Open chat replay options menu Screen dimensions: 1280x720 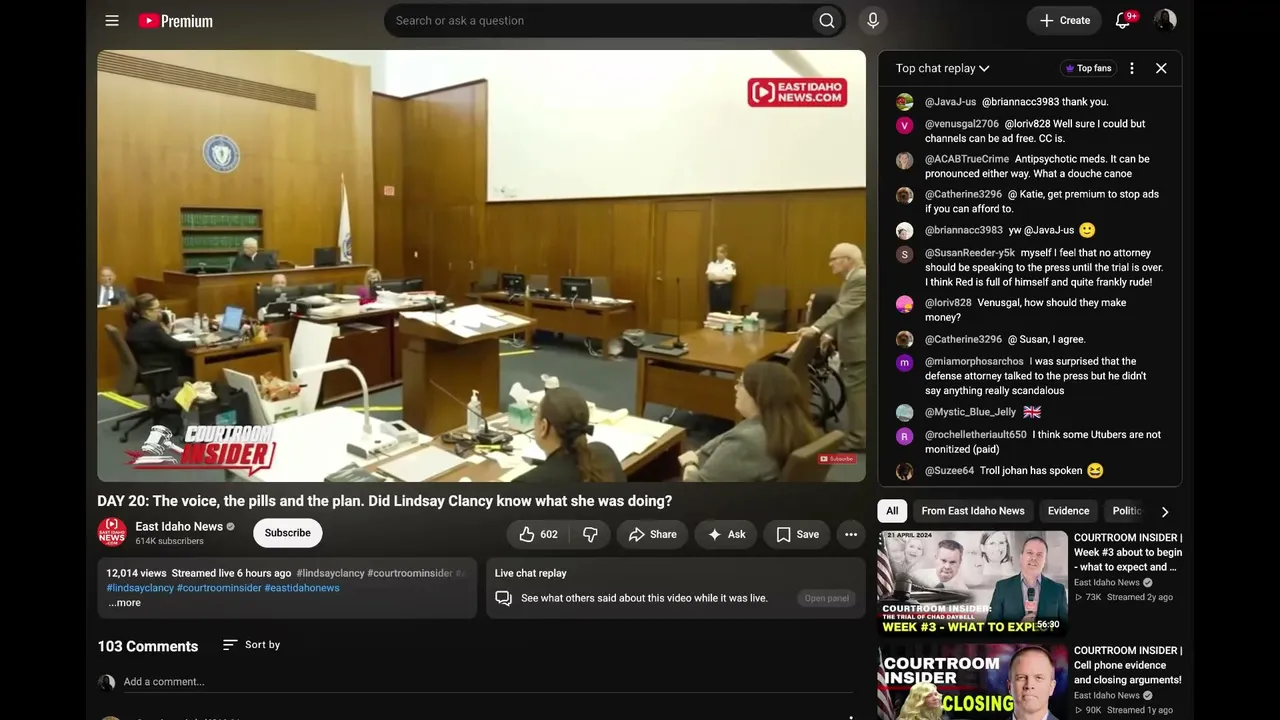[x=1132, y=68]
